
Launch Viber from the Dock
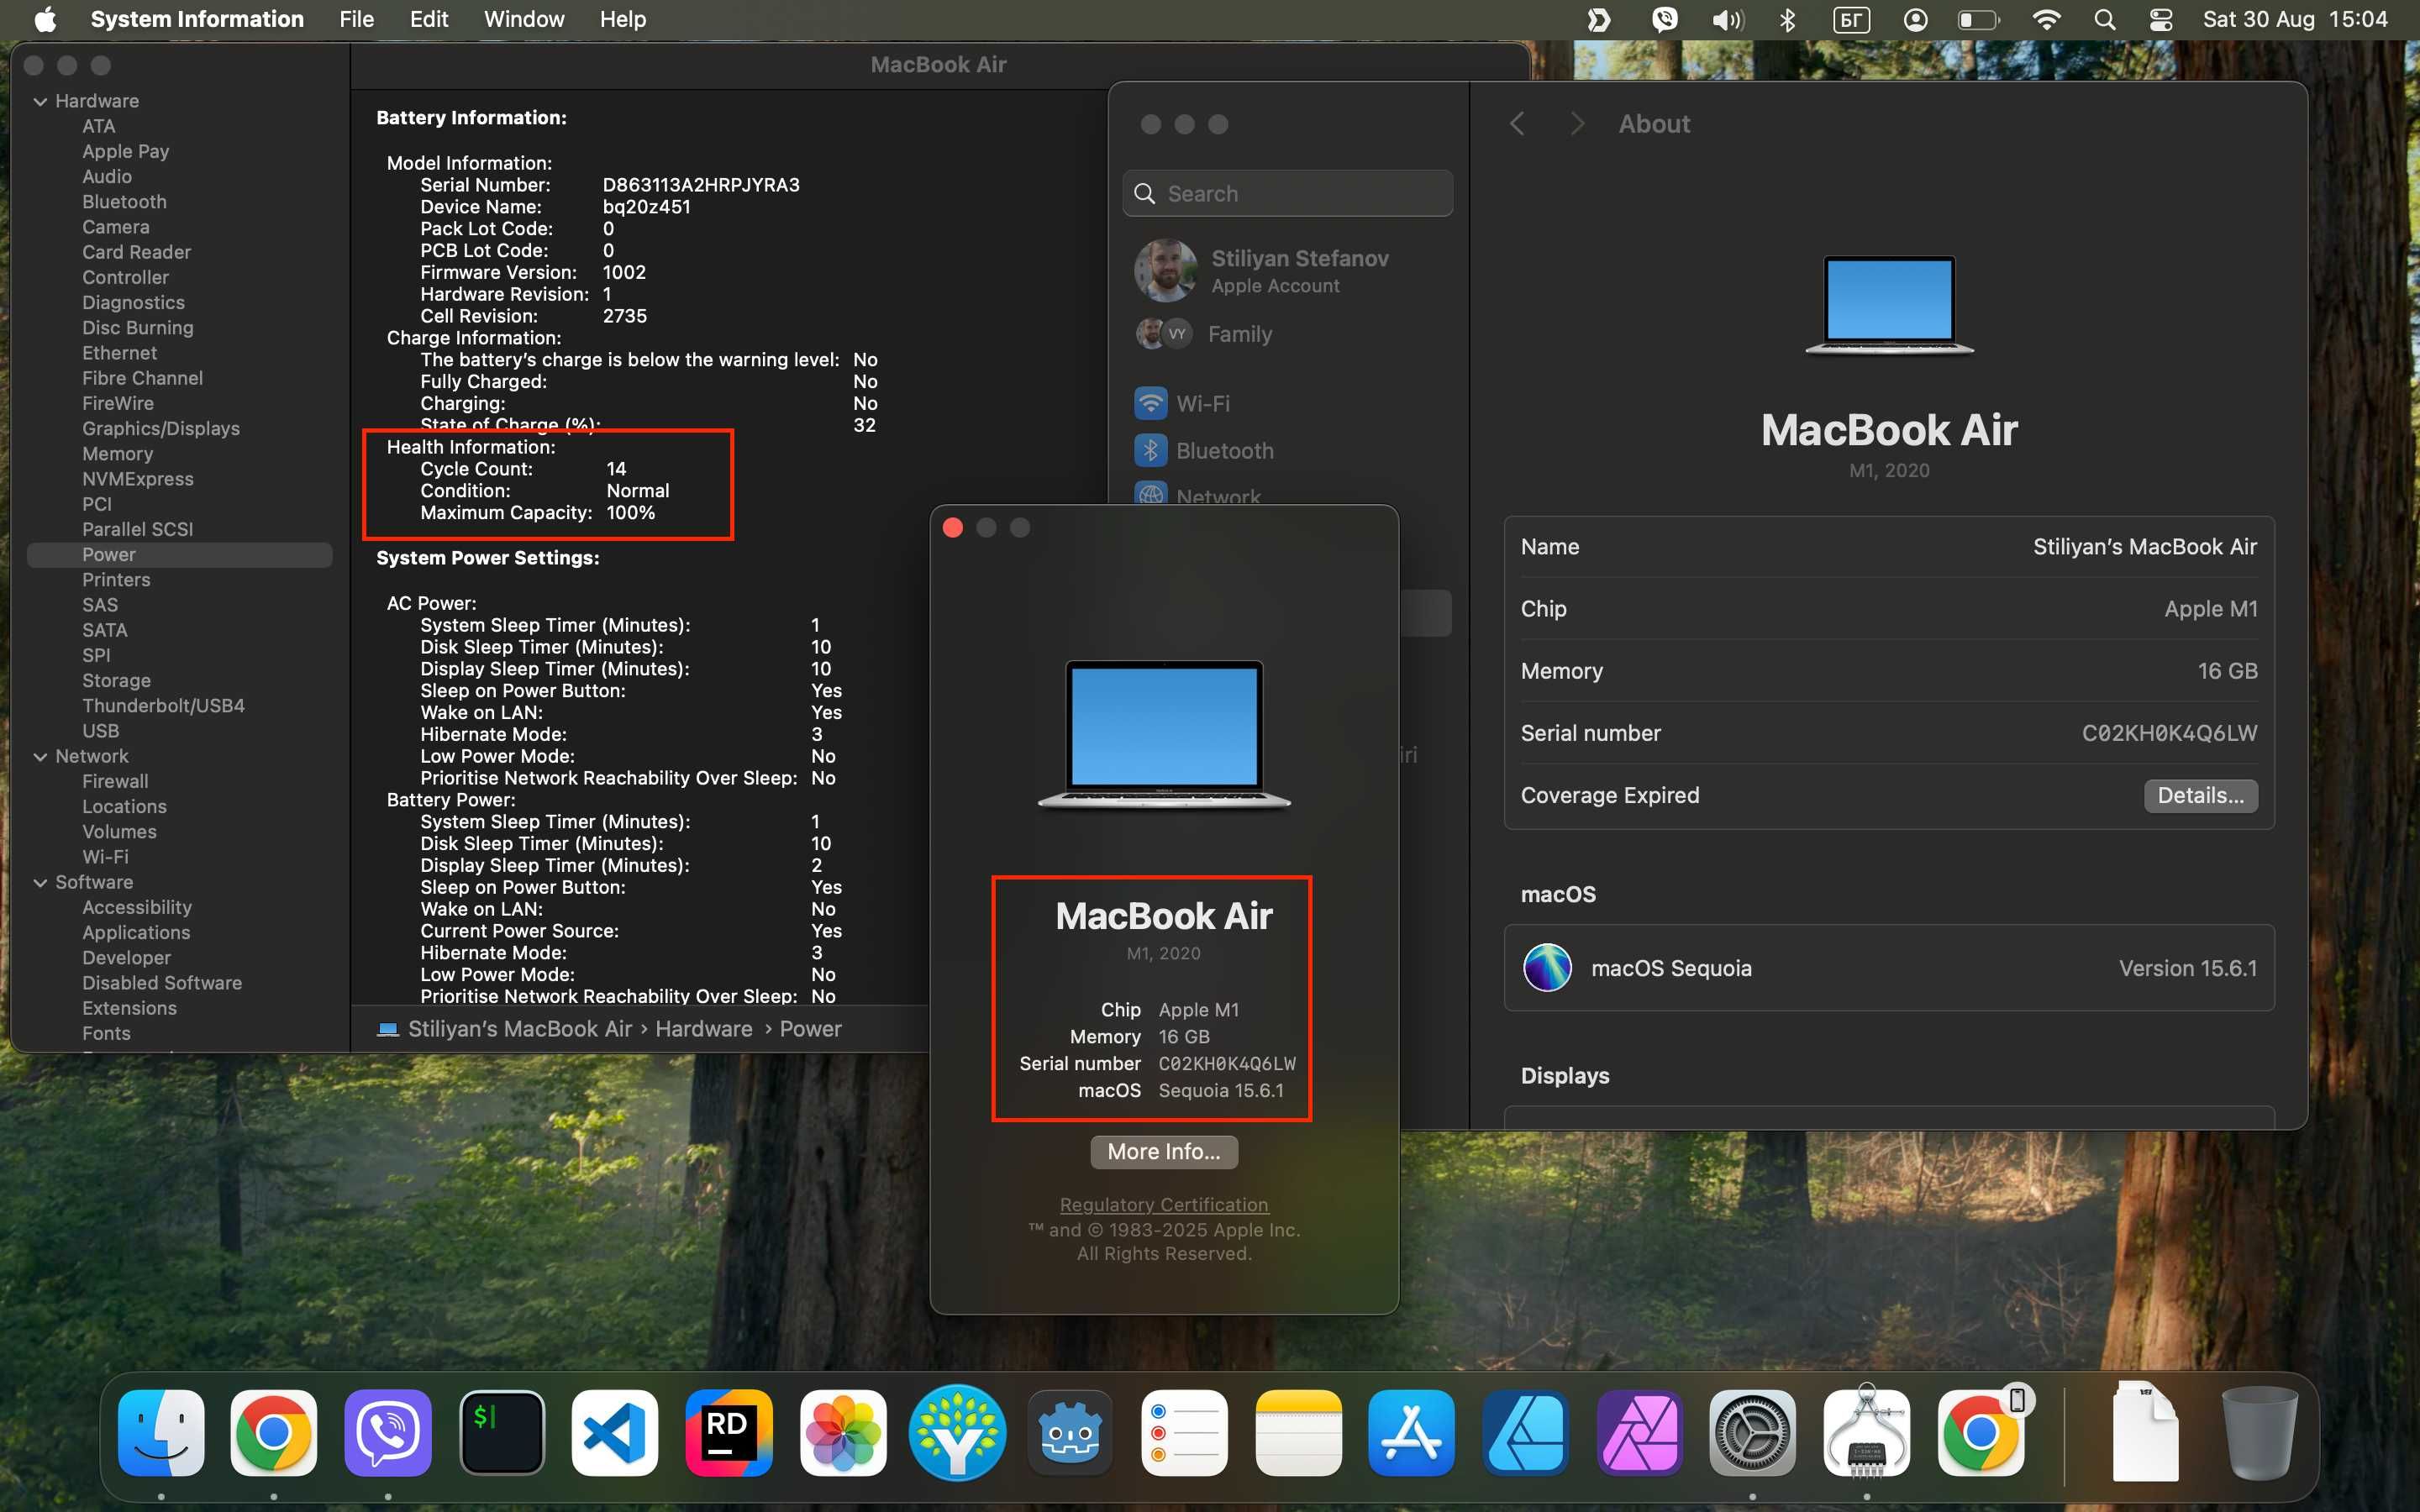point(388,1432)
